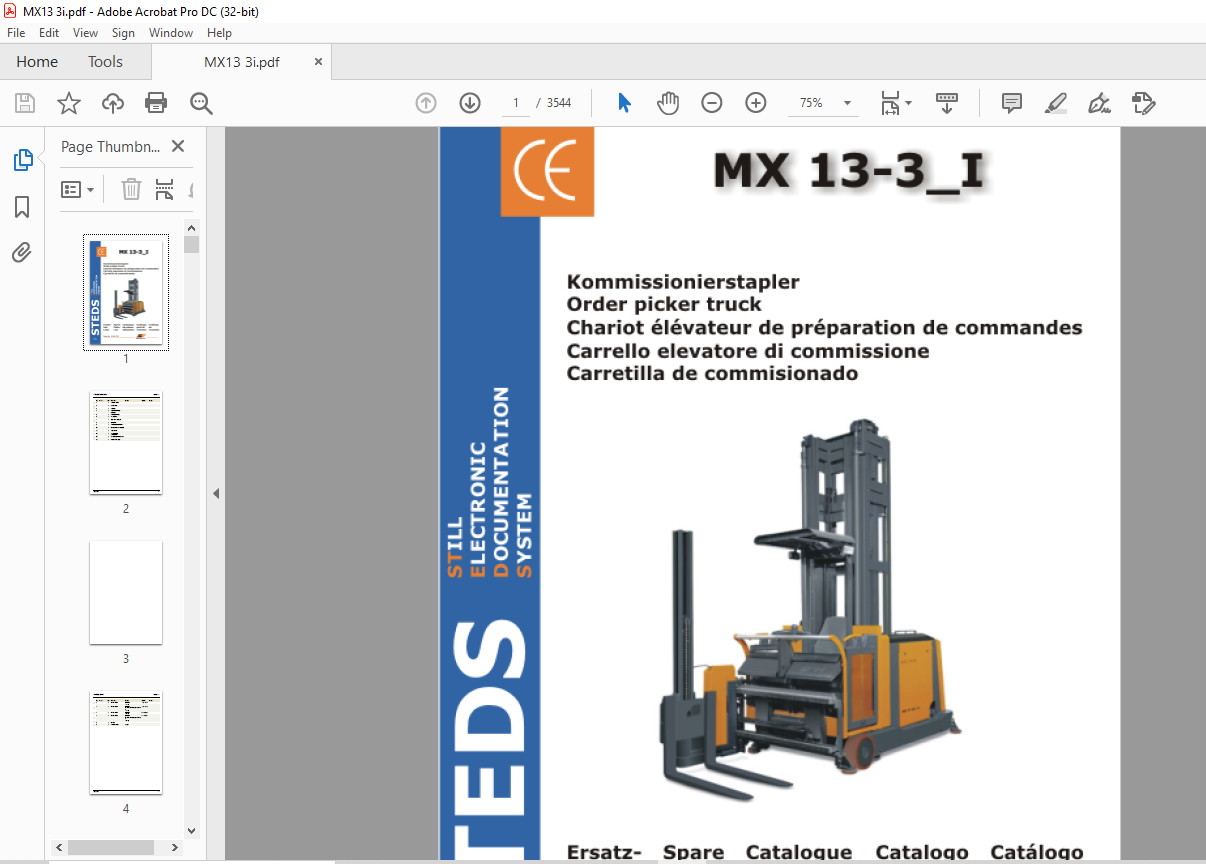The image size is (1206, 864).
Task: Click the stamp tool icon
Action: 1144,103
